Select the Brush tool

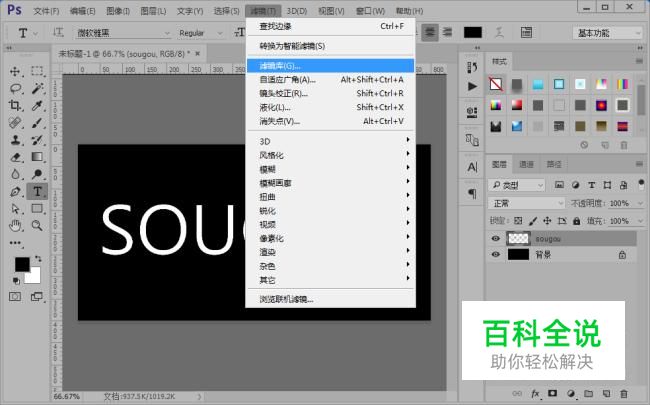coord(37,123)
